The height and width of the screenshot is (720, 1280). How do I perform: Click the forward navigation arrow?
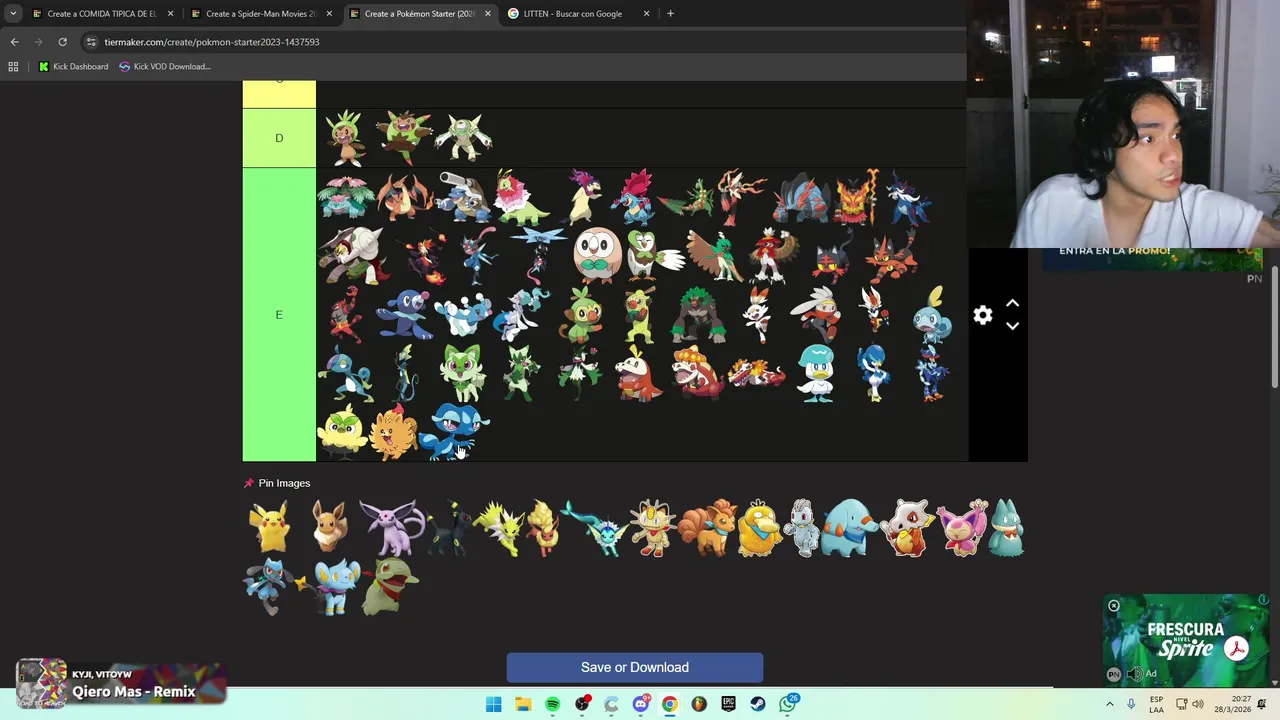(x=38, y=42)
